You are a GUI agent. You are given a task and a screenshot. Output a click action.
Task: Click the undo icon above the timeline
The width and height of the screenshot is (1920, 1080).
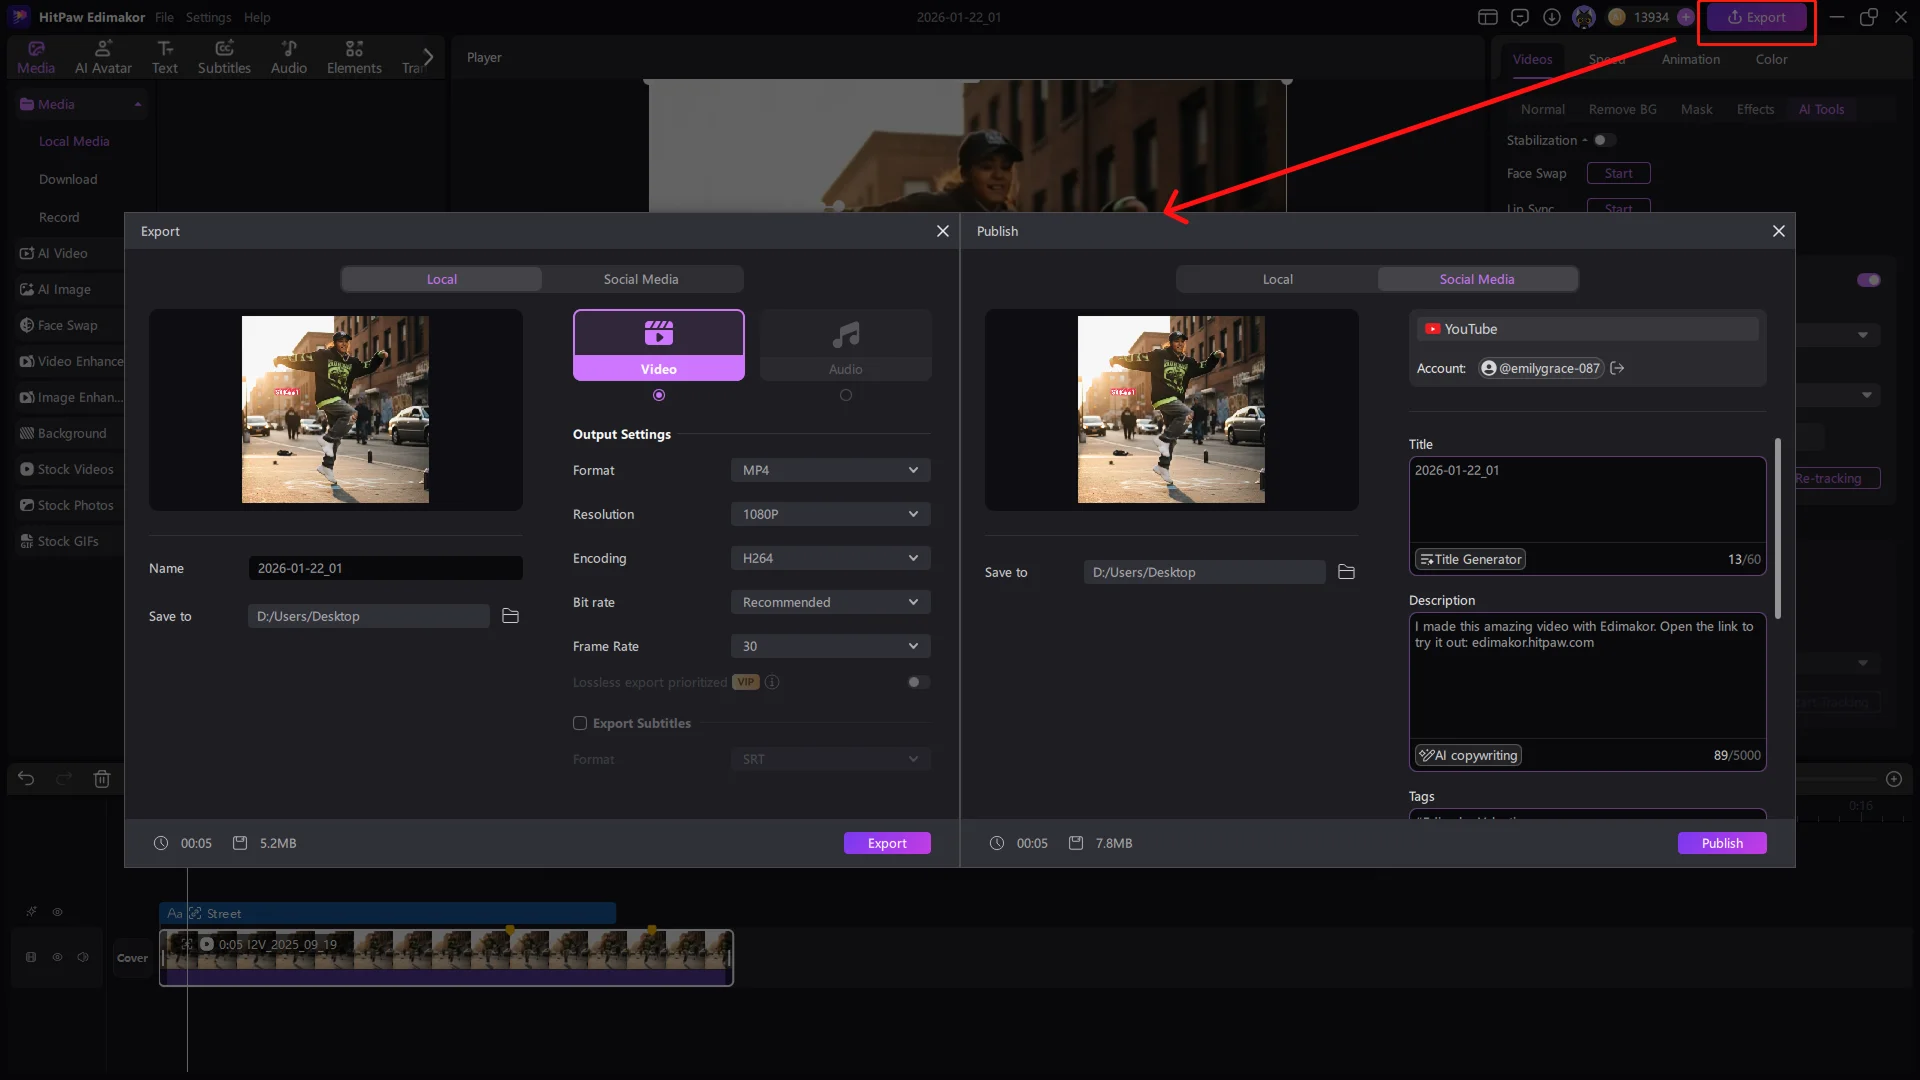(25, 778)
